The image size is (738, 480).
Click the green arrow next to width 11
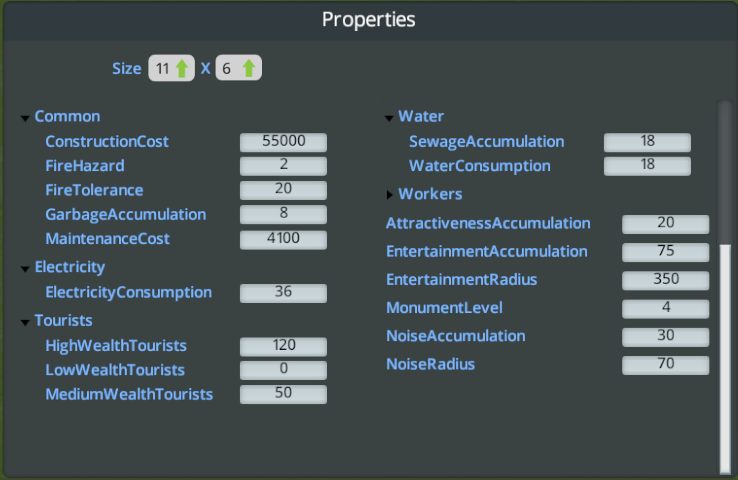pos(182,69)
